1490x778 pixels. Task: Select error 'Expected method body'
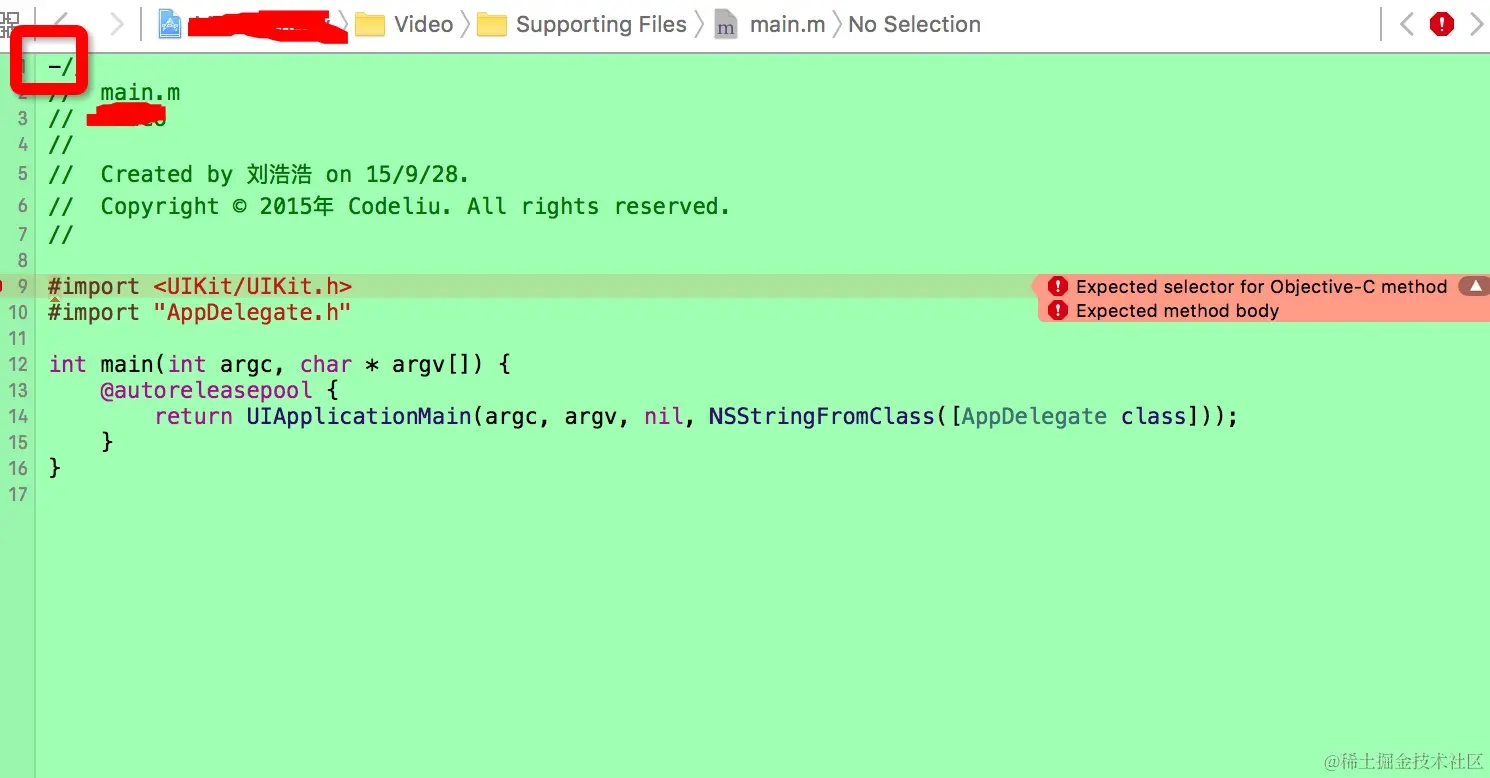(x=1177, y=311)
